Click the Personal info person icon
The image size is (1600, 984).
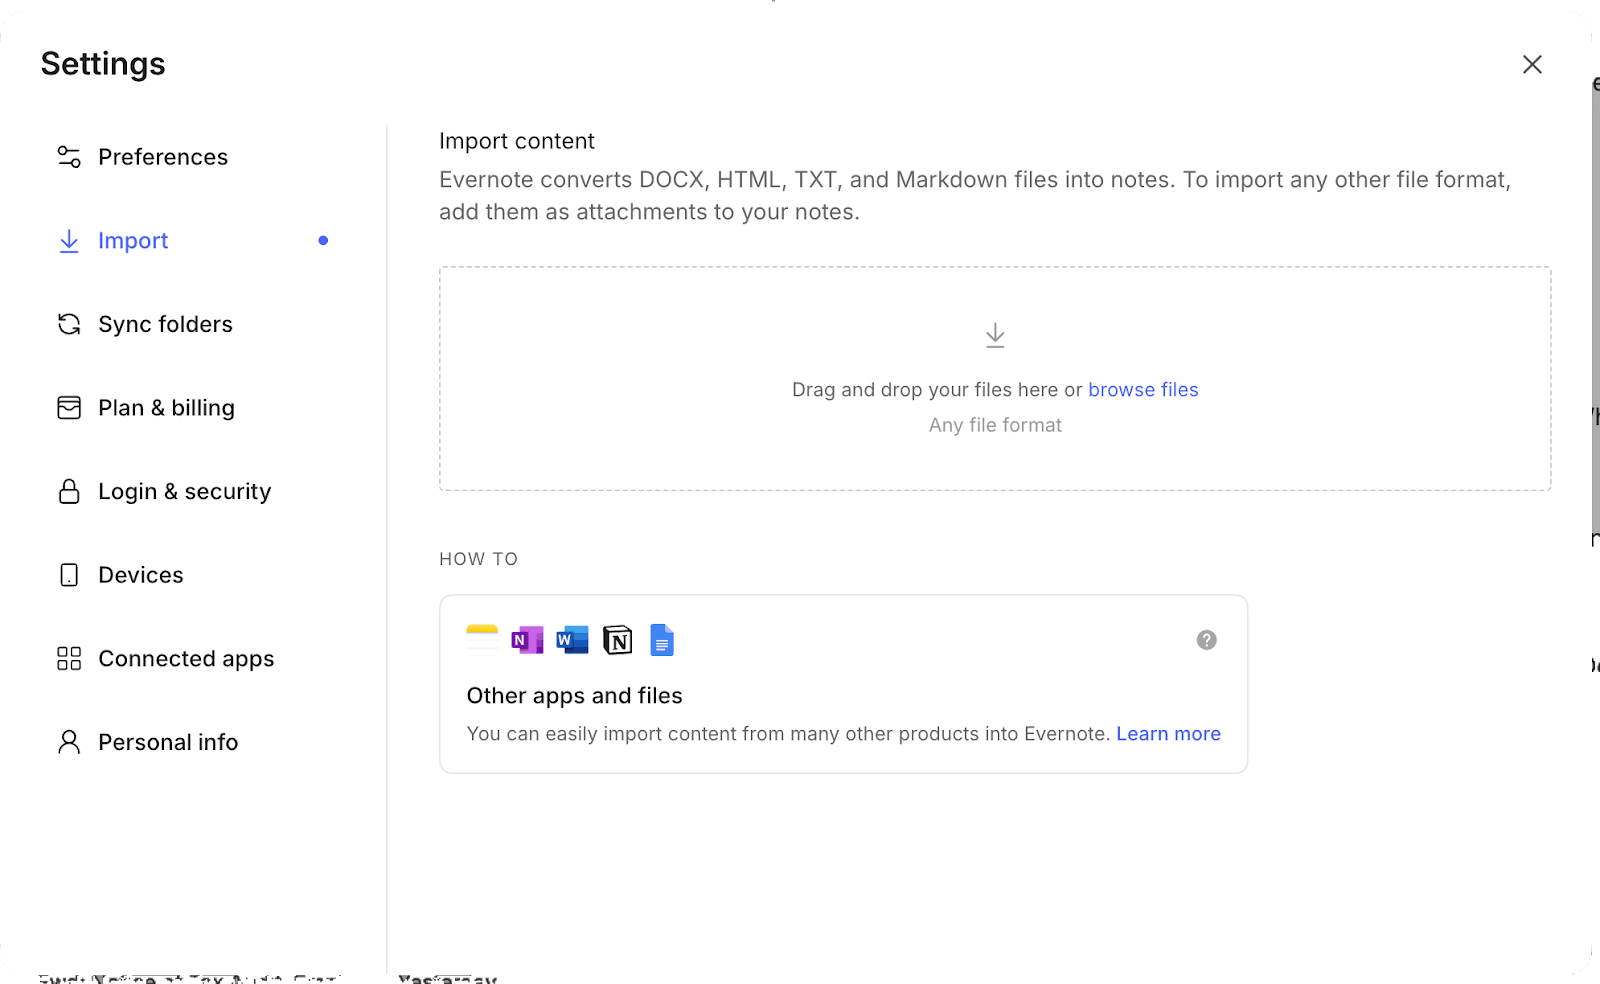tap(69, 742)
